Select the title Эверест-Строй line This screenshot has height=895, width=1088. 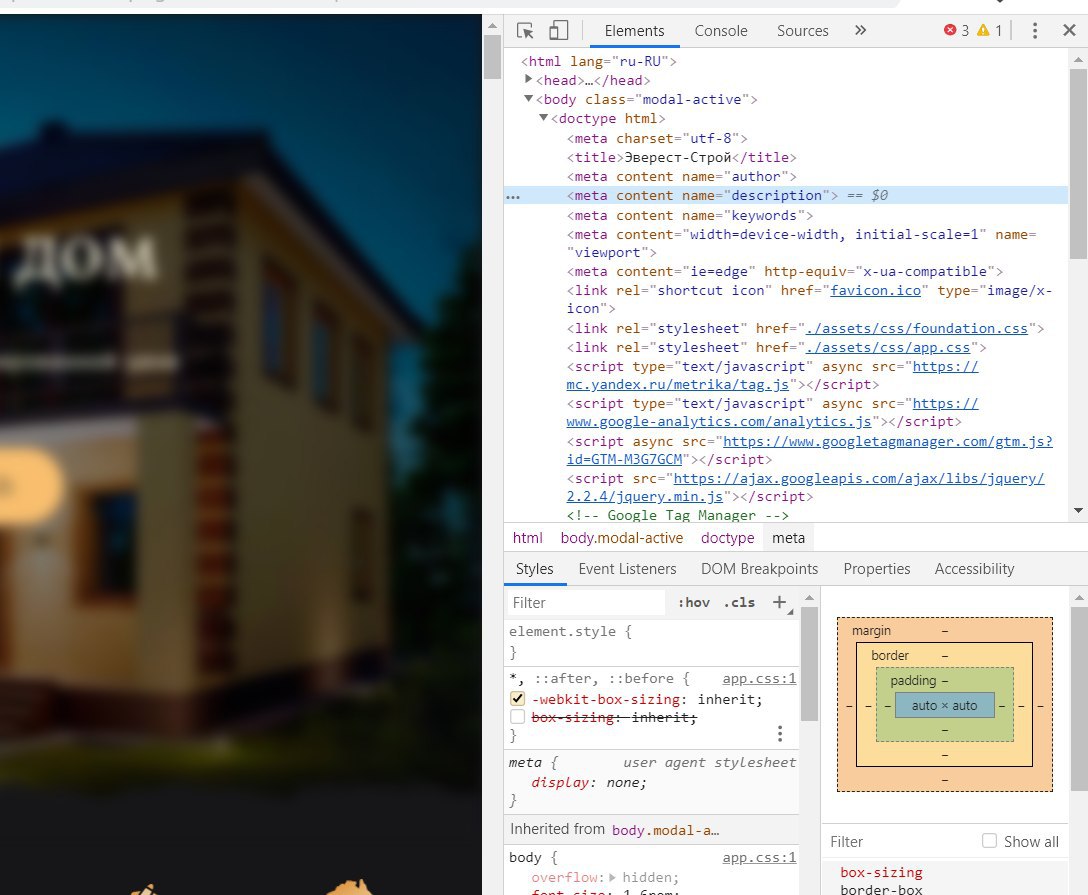point(681,157)
